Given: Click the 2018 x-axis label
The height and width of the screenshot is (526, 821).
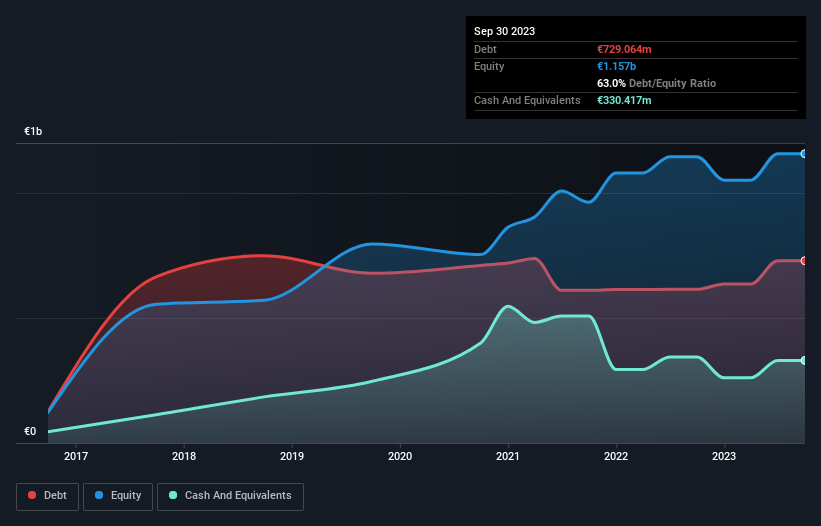Looking at the screenshot, I should click(x=184, y=456).
